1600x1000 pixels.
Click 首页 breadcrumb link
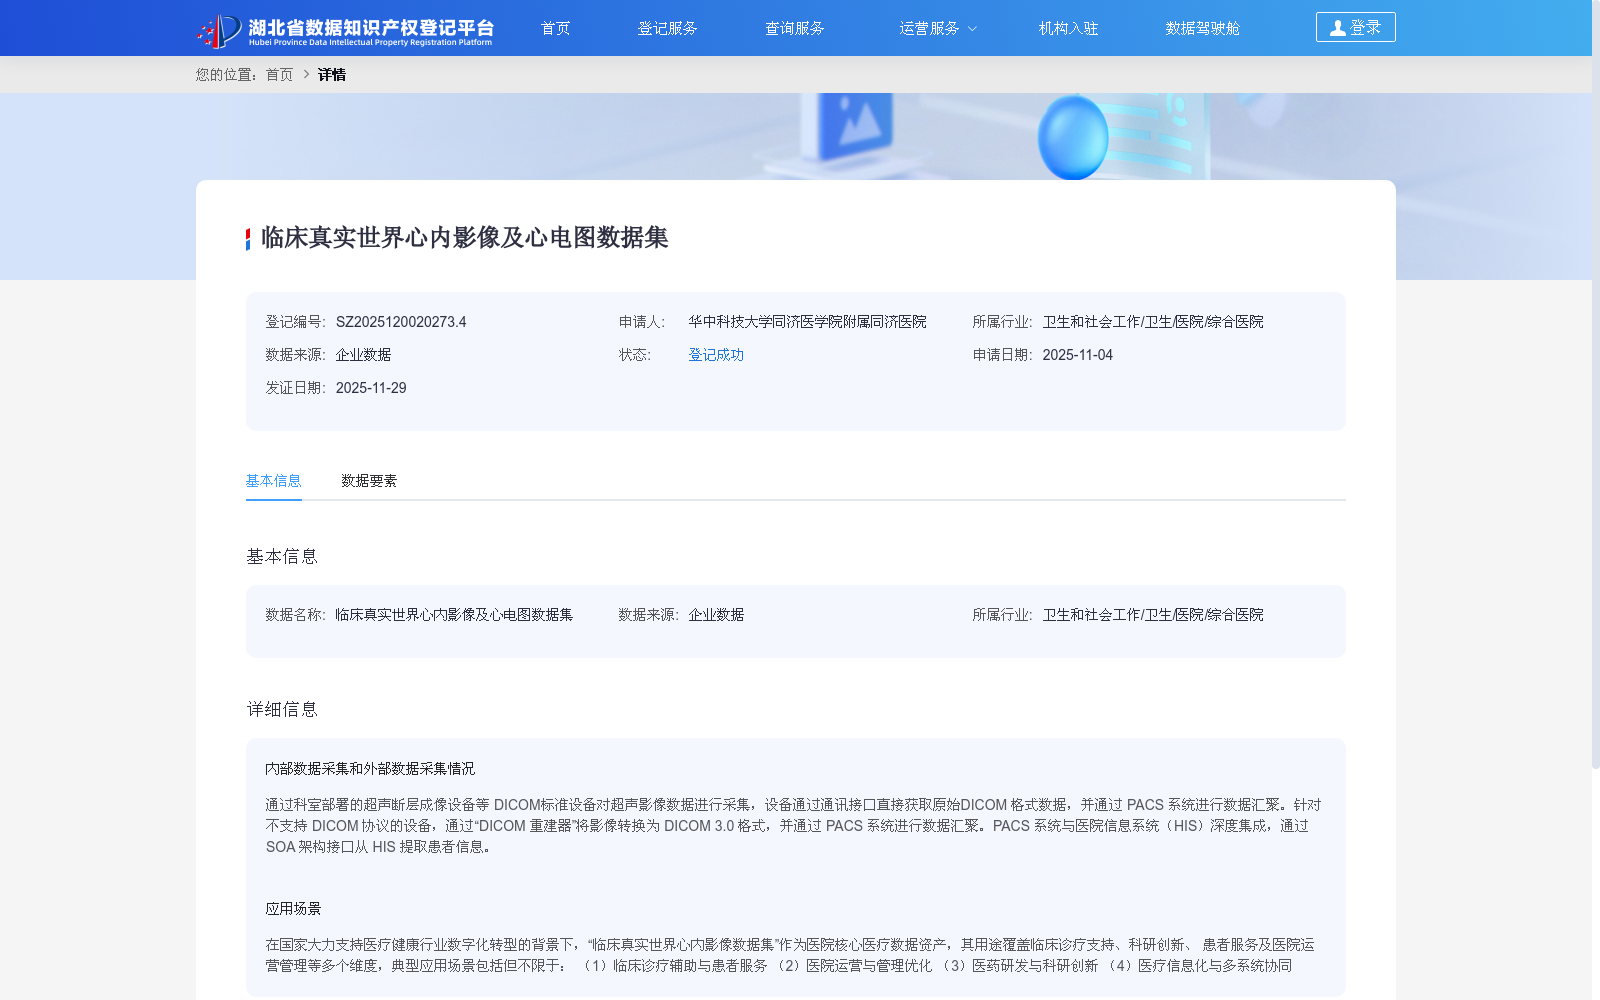pos(279,75)
